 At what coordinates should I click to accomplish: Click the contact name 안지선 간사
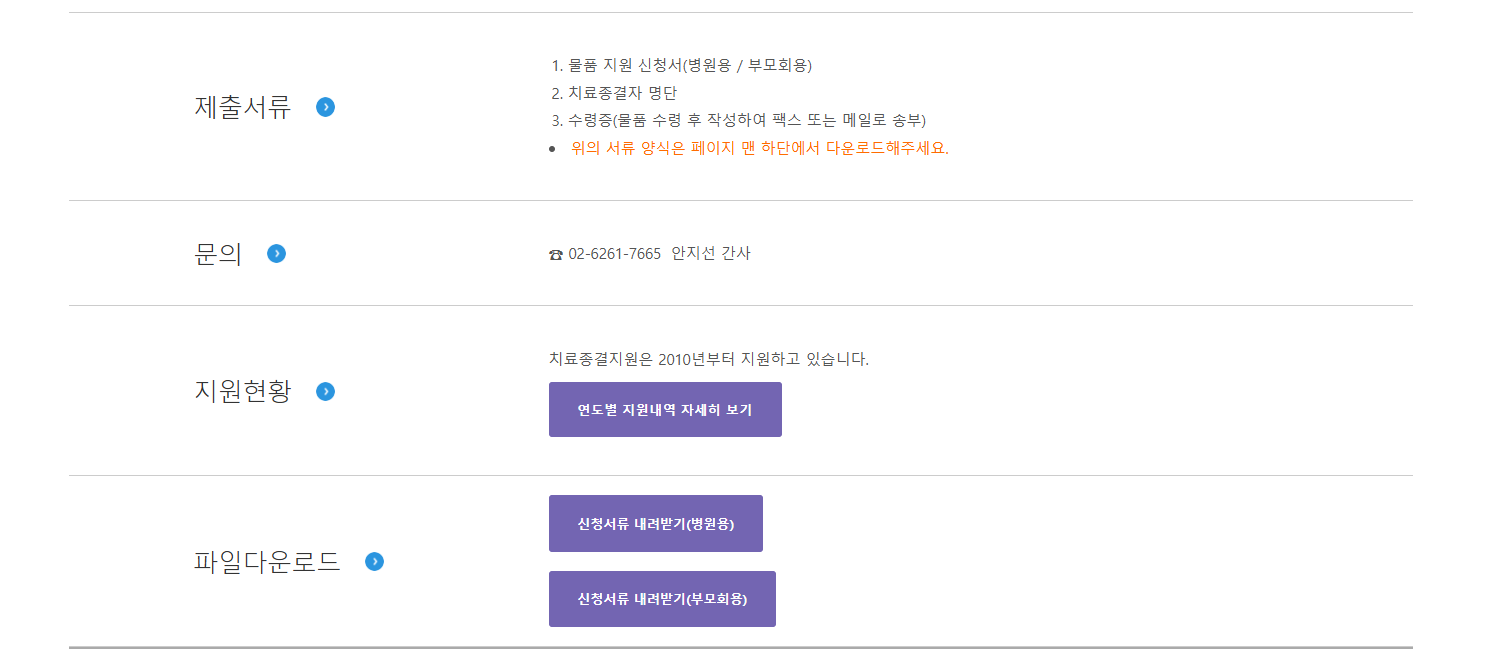pos(711,254)
